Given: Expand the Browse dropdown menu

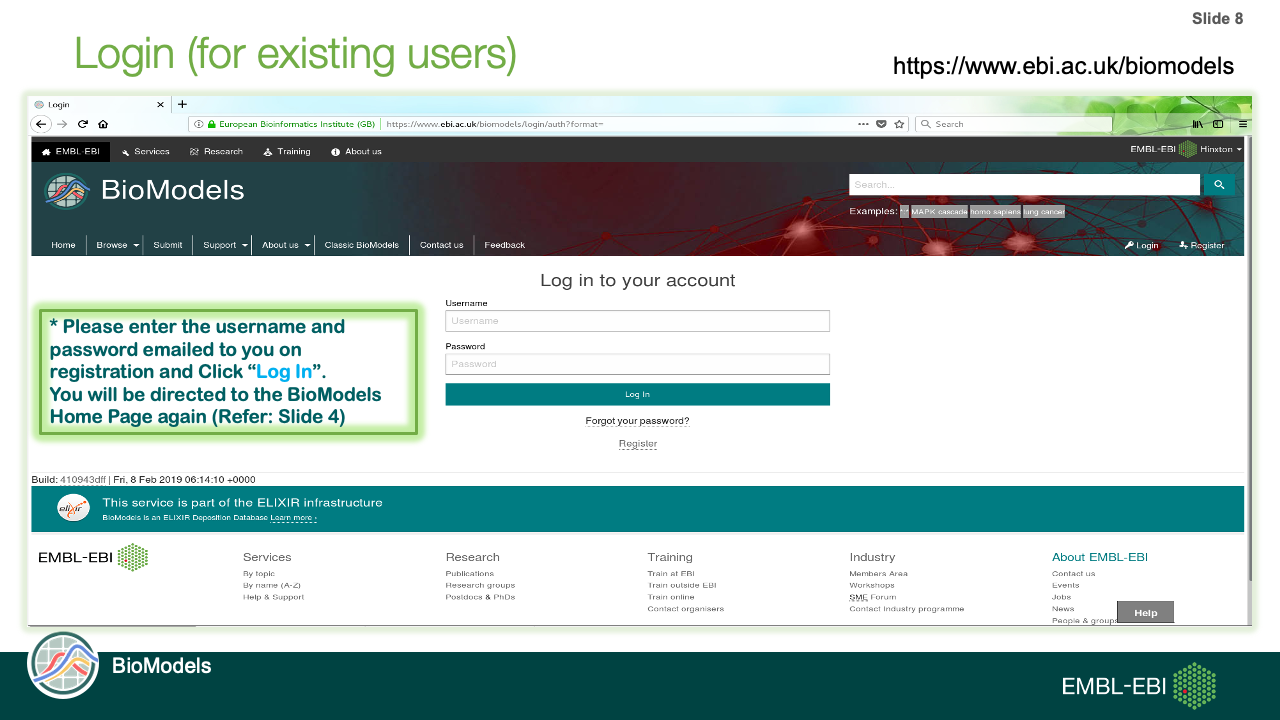Looking at the screenshot, I should pyautogui.click(x=117, y=245).
